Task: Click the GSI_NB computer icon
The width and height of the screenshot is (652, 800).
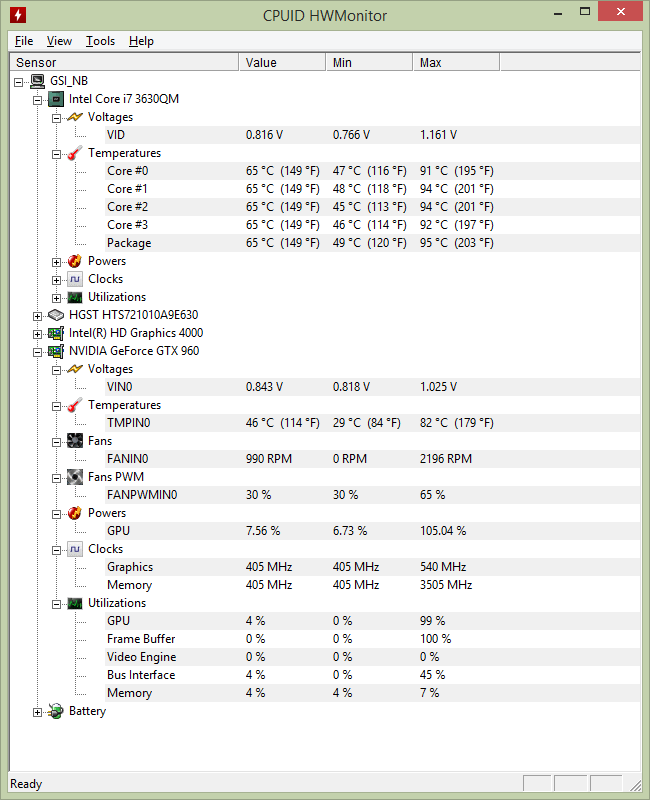Action: coord(37,81)
